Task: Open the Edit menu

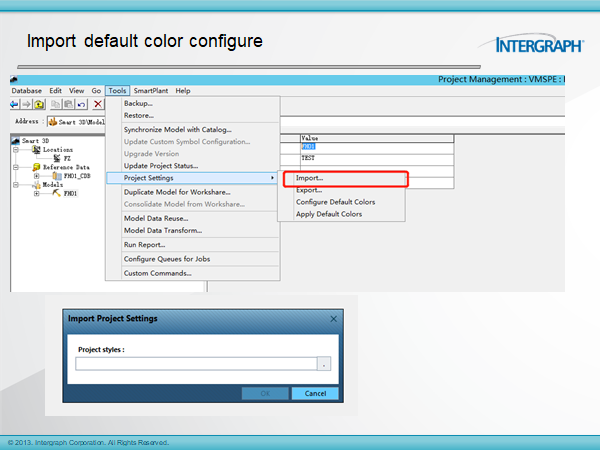Action: coord(55,91)
